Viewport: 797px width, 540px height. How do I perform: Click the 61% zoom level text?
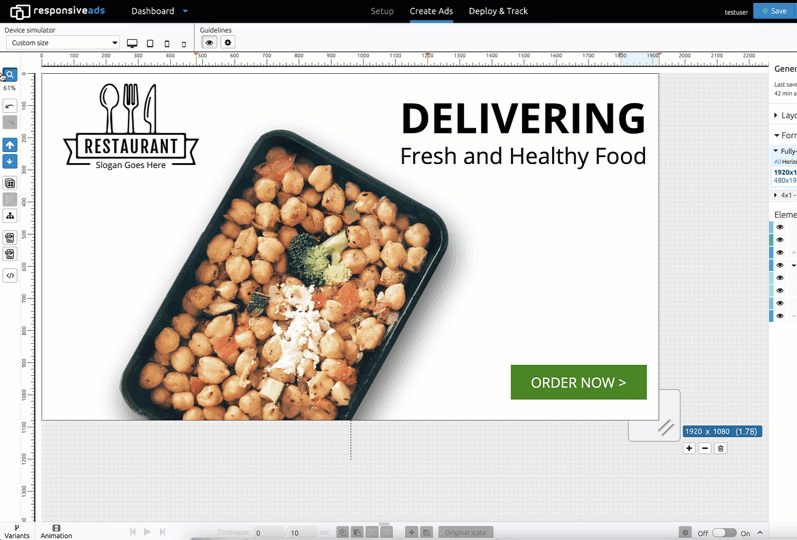10,88
